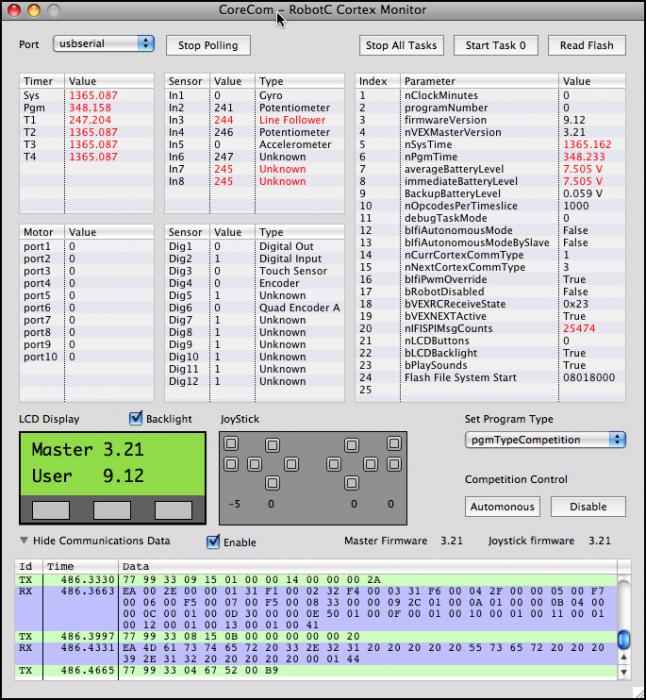Toggle left d-pad up joystick button
Screen dimensions: 646x700
click(x=272, y=445)
